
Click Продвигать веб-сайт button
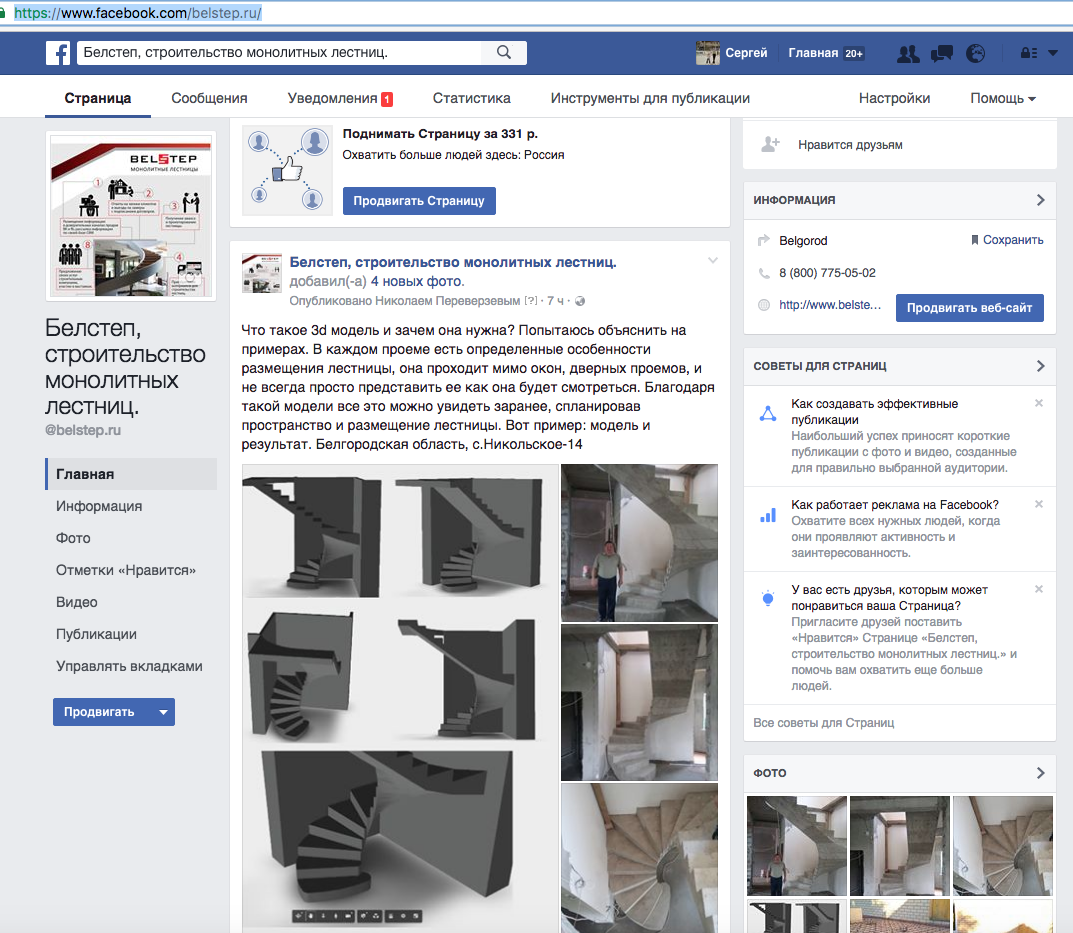(x=969, y=308)
